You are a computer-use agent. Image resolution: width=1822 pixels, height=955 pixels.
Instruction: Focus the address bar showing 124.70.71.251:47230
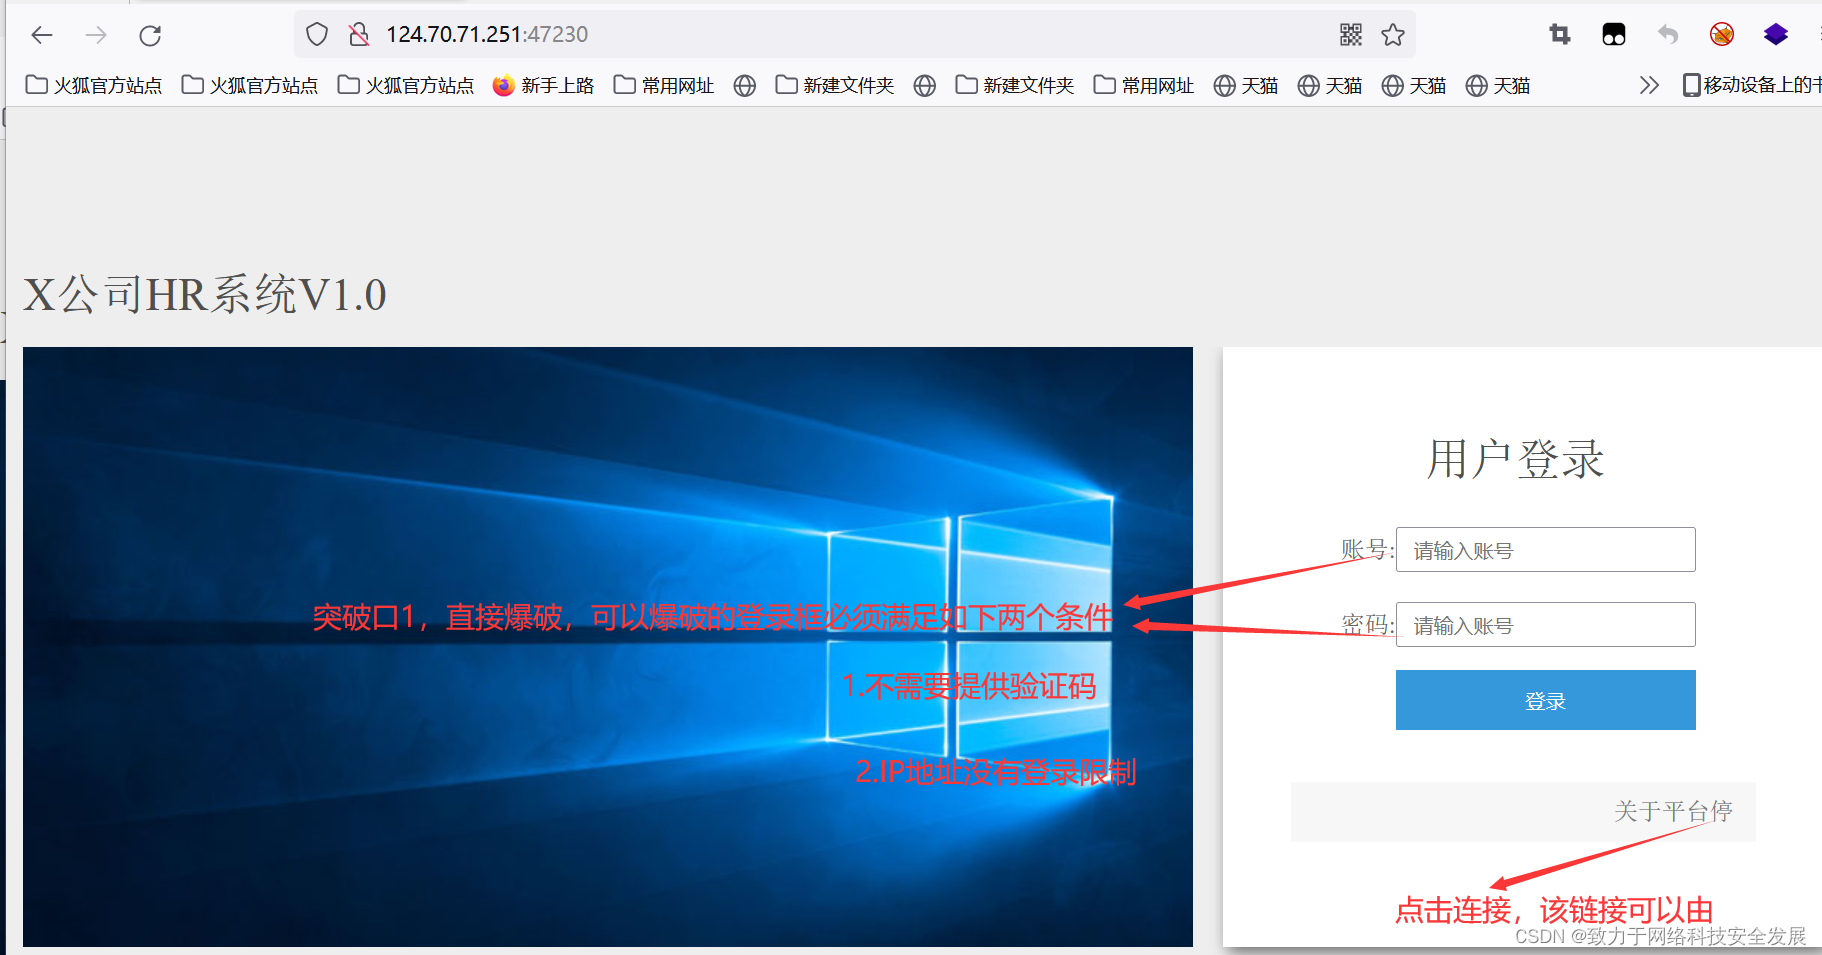click(x=855, y=35)
